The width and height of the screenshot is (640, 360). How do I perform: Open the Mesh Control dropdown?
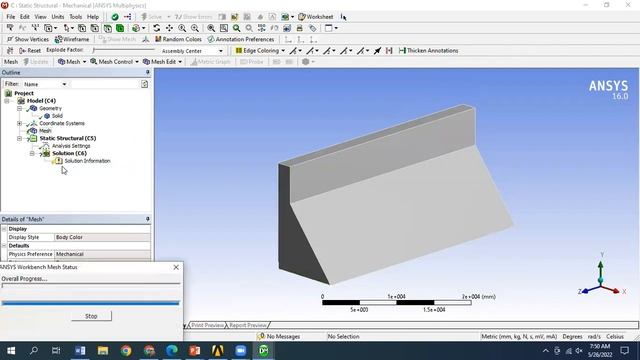[114, 62]
